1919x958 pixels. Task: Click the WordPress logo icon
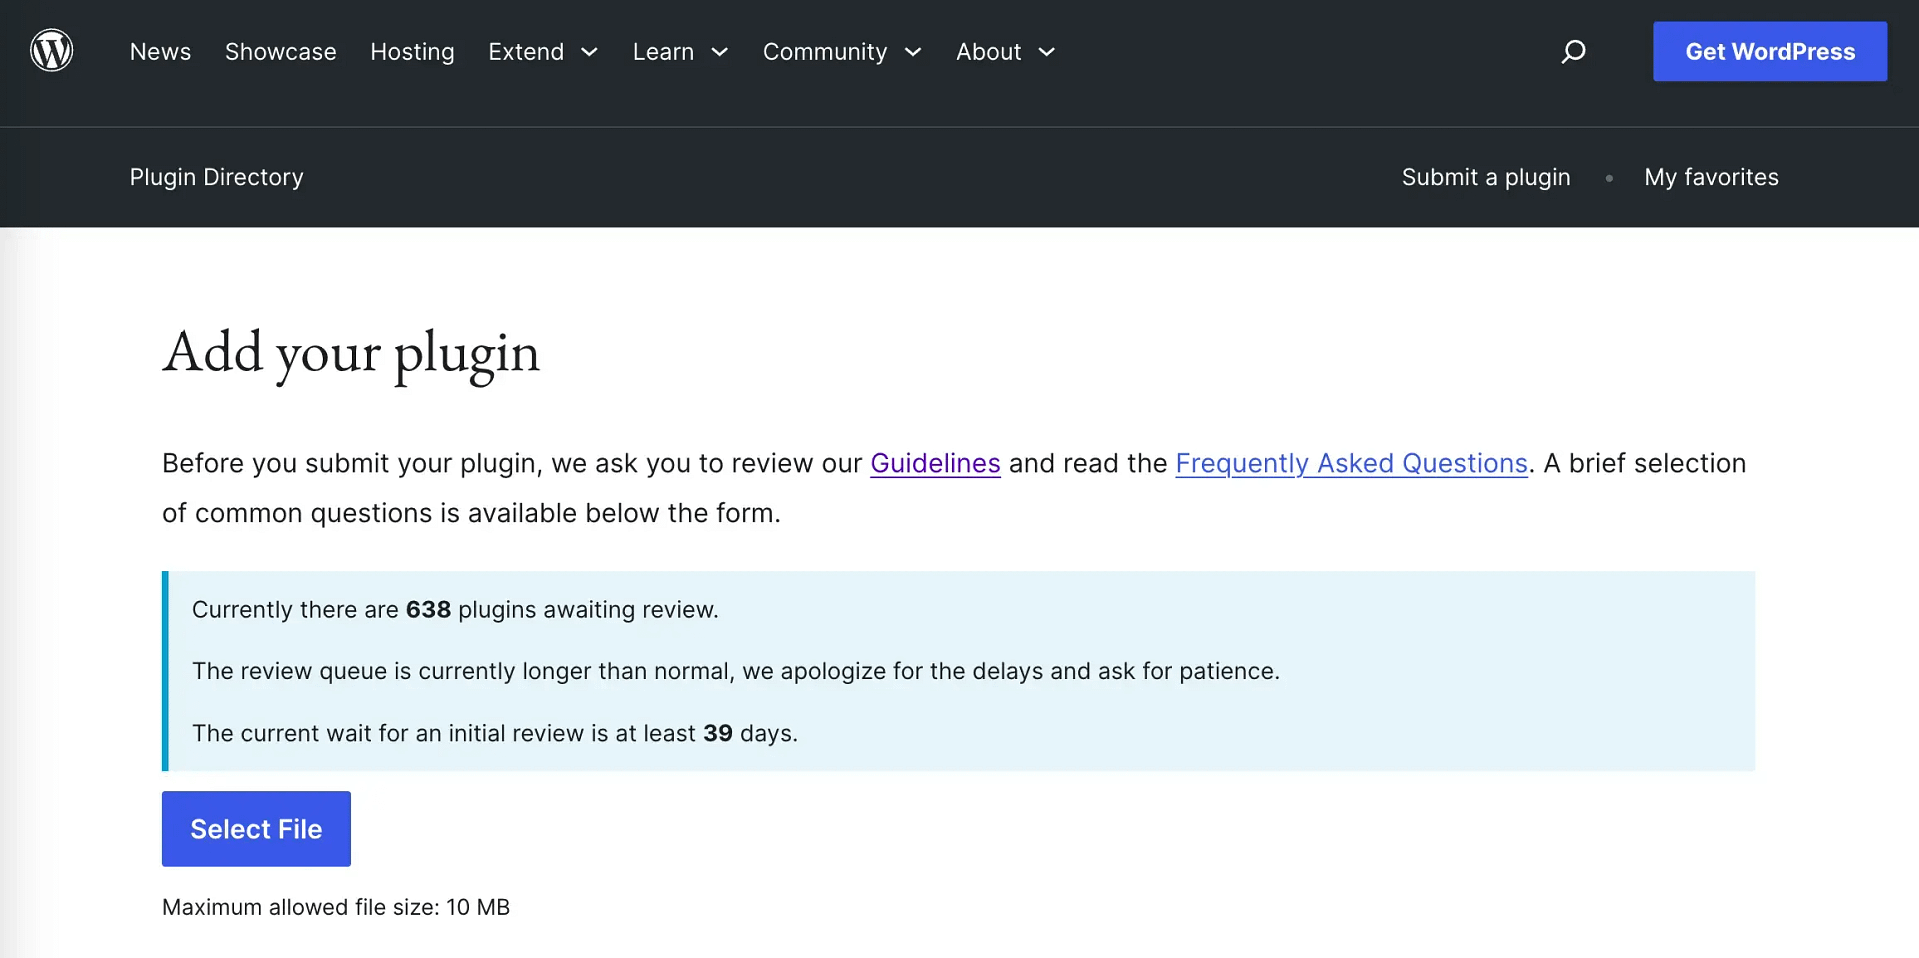point(52,51)
